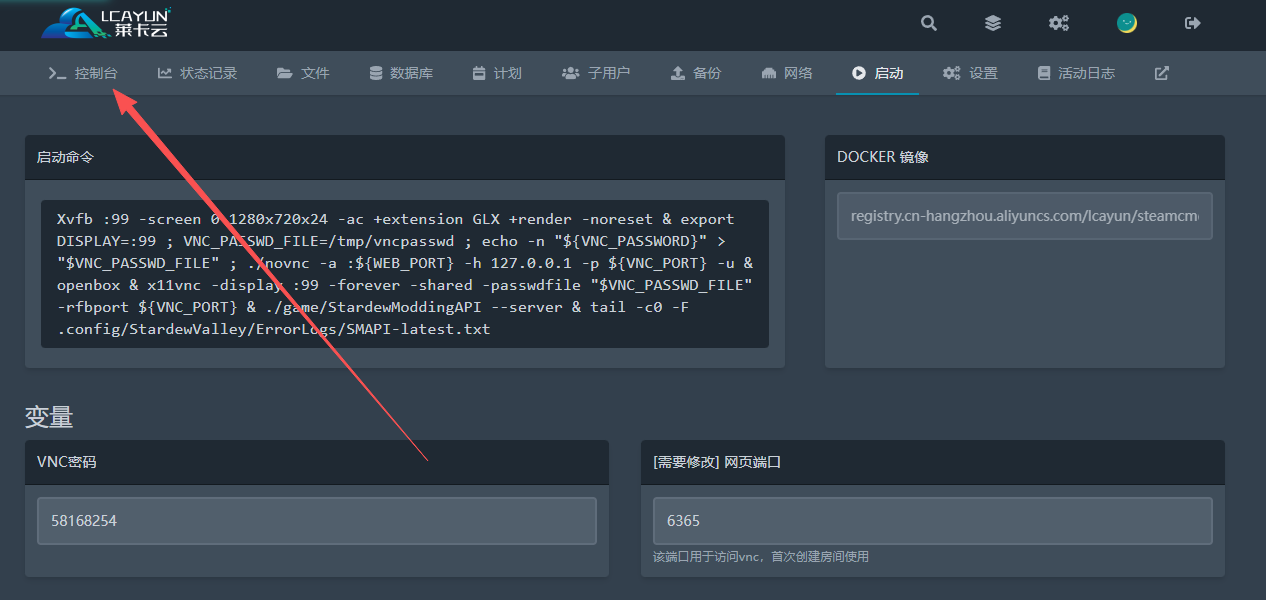Switch to the 状态记录 tab
The width and height of the screenshot is (1266, 600).
(x=197, y=73)
